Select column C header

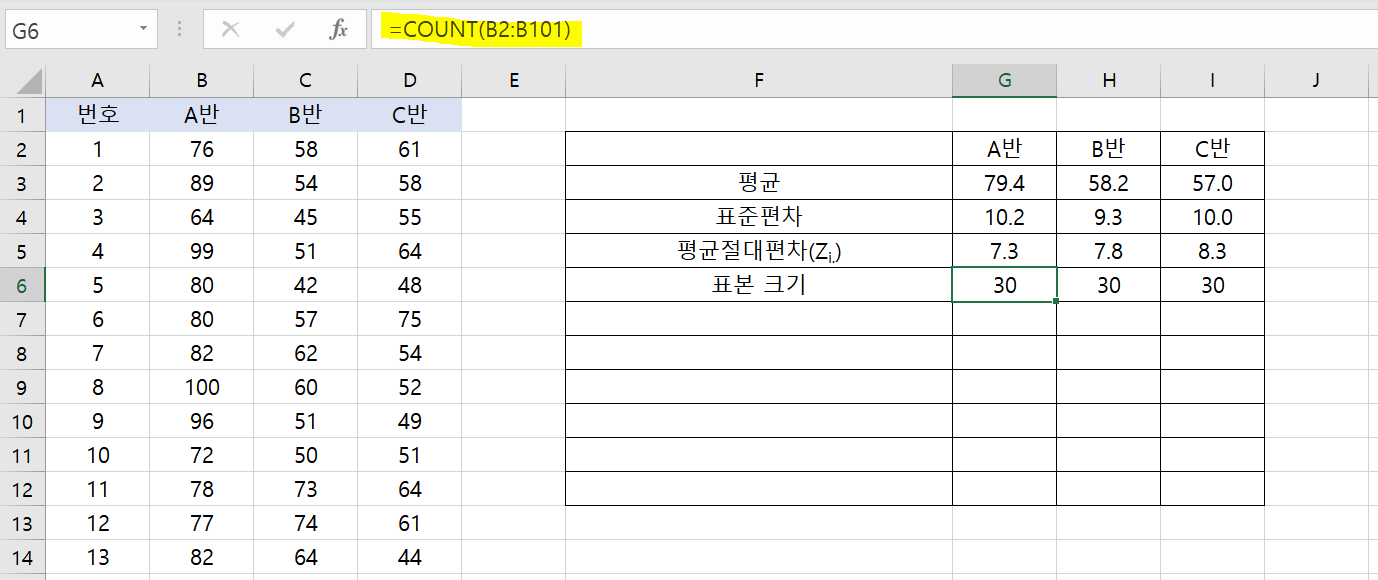pos(306,81)
